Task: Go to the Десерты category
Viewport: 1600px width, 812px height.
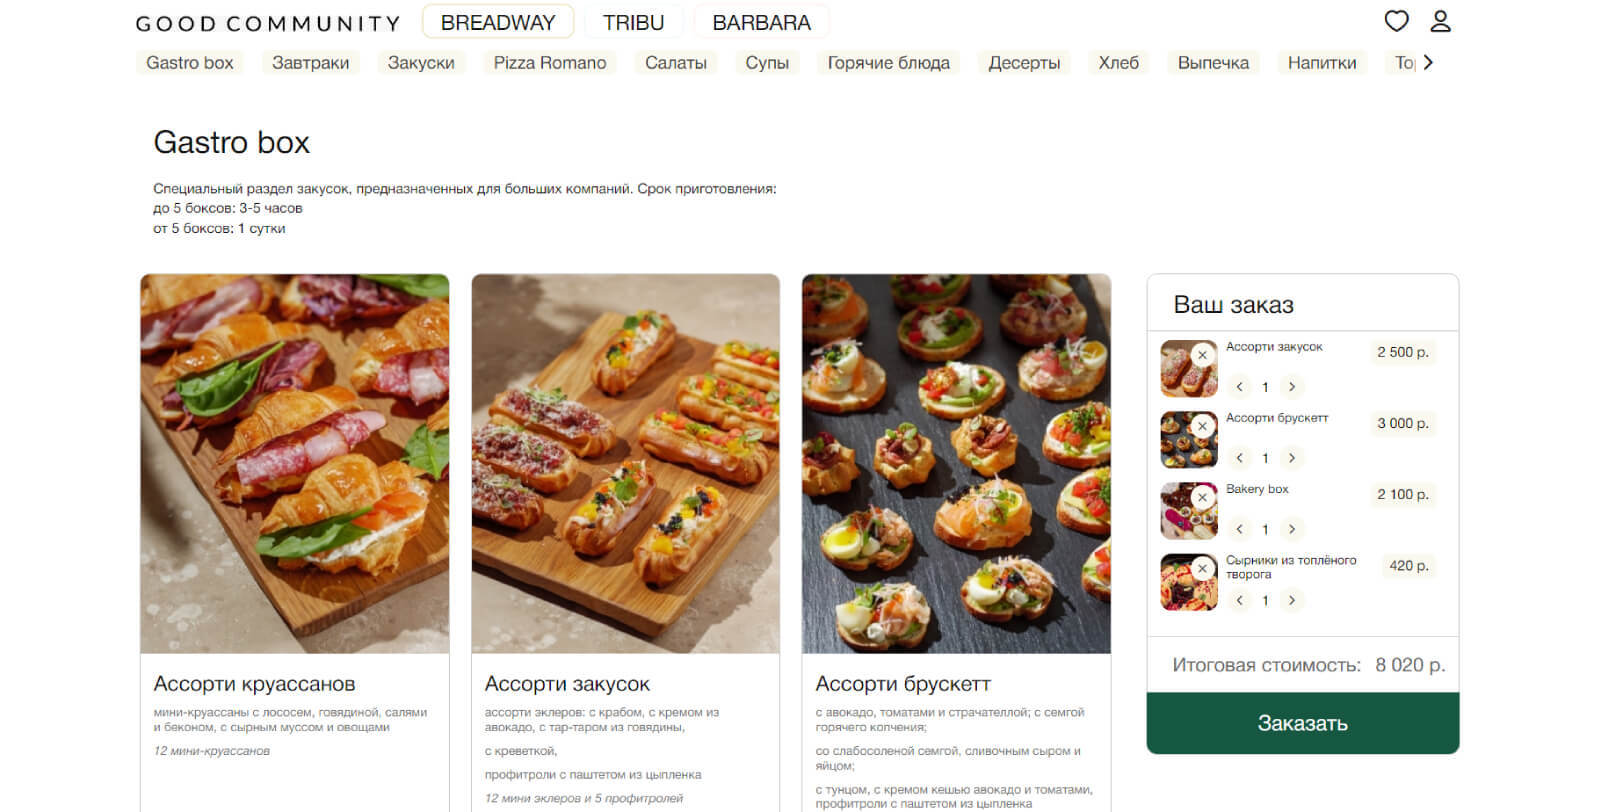Action: 1024,63
